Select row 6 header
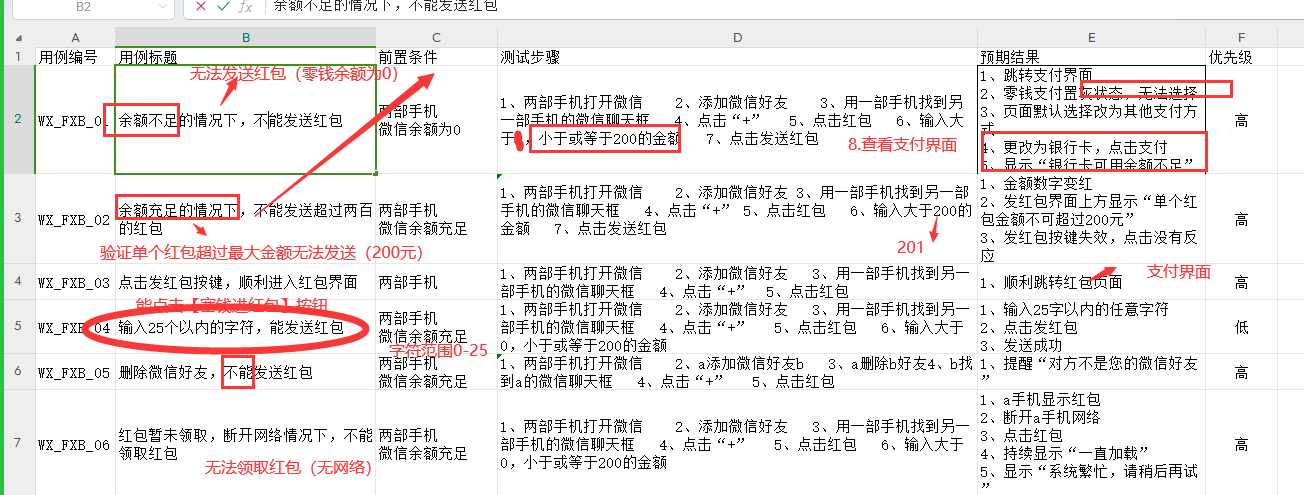 click(x=17, y=371)
